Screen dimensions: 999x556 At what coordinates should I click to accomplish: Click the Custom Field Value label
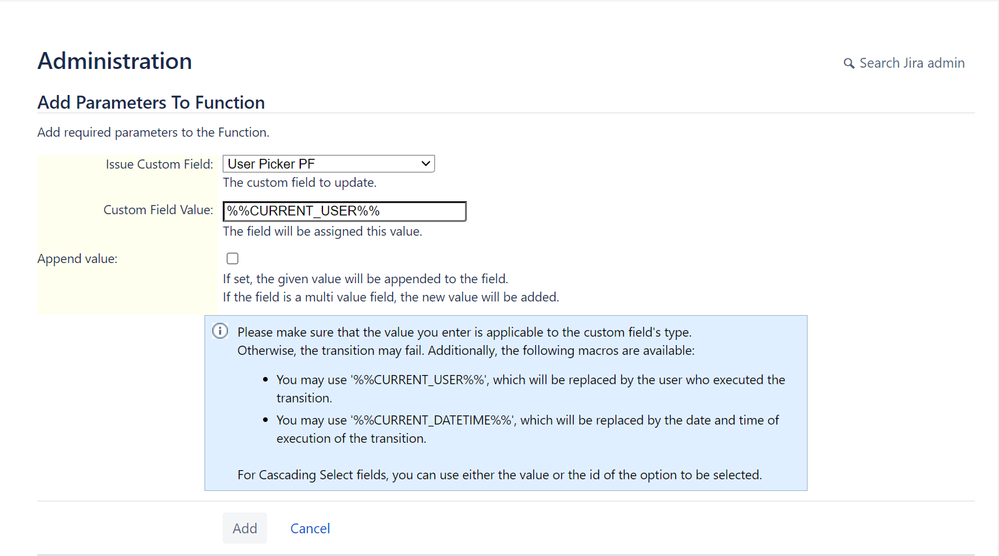tap(158, 210)
